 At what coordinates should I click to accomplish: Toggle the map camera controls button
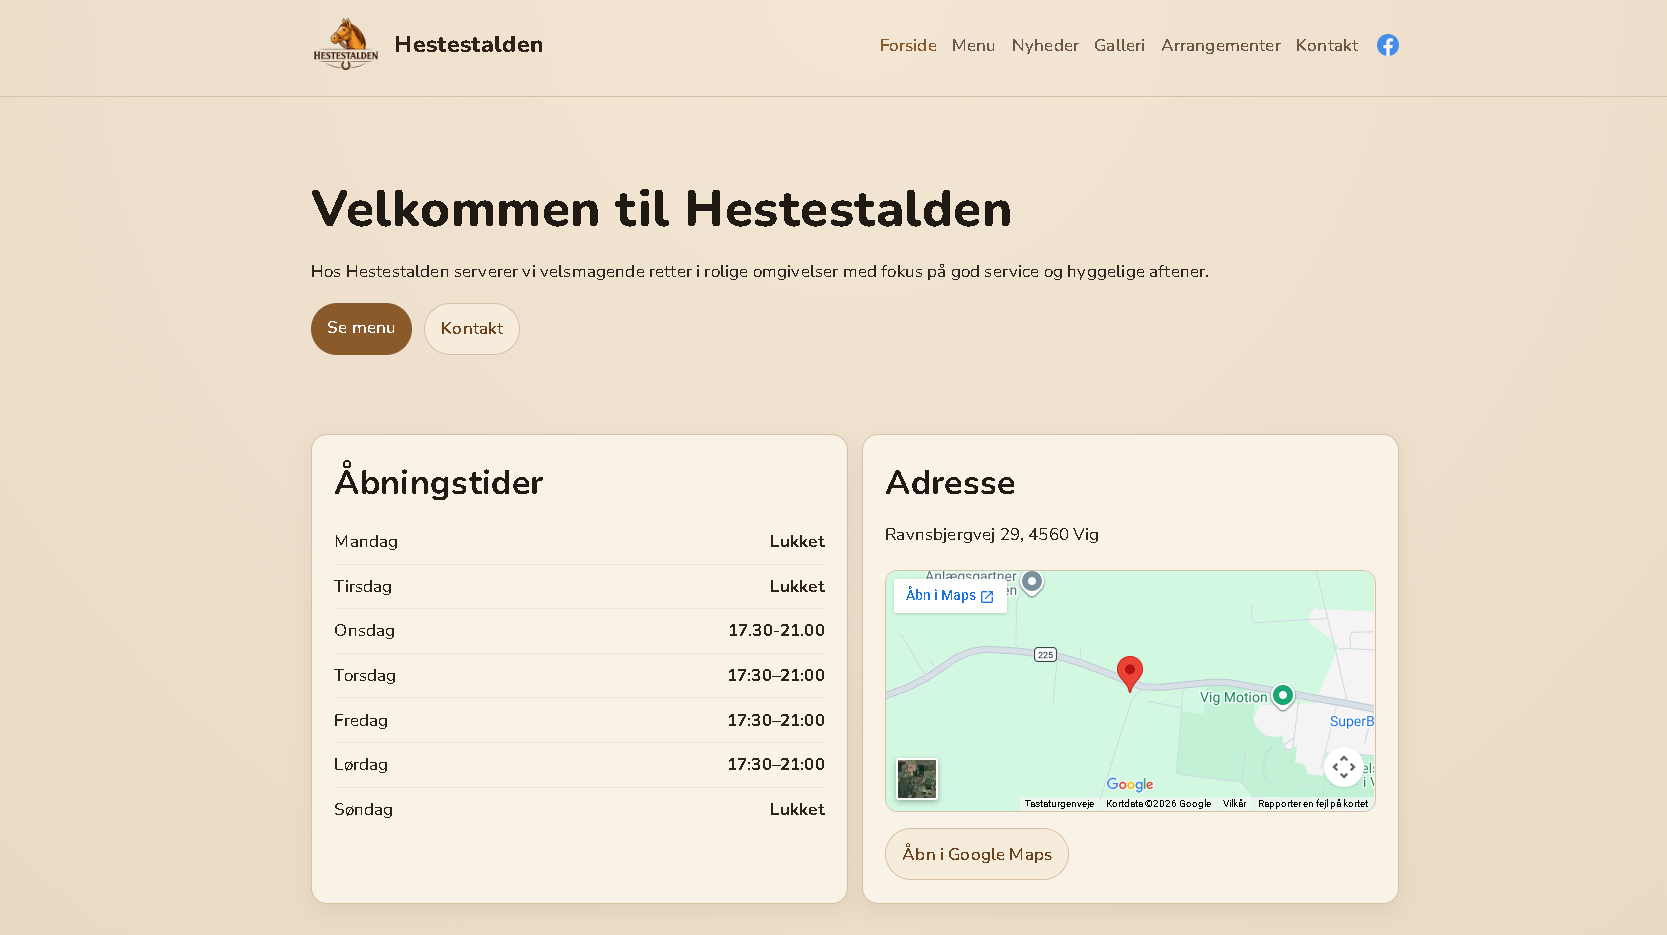click(x=1344, y=767)
